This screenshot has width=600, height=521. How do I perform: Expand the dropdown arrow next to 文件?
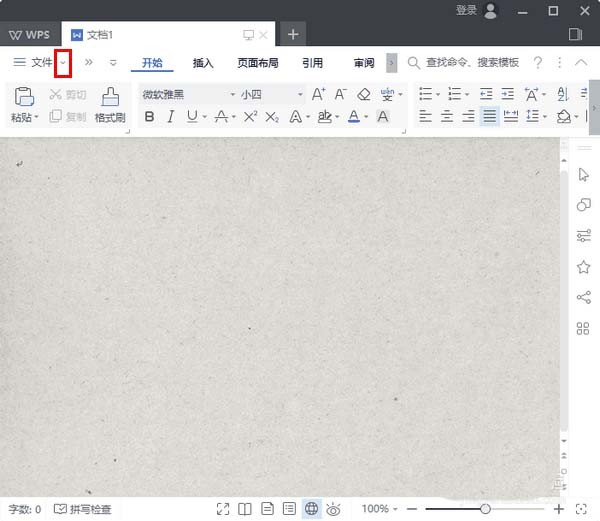tap(63, 63)
